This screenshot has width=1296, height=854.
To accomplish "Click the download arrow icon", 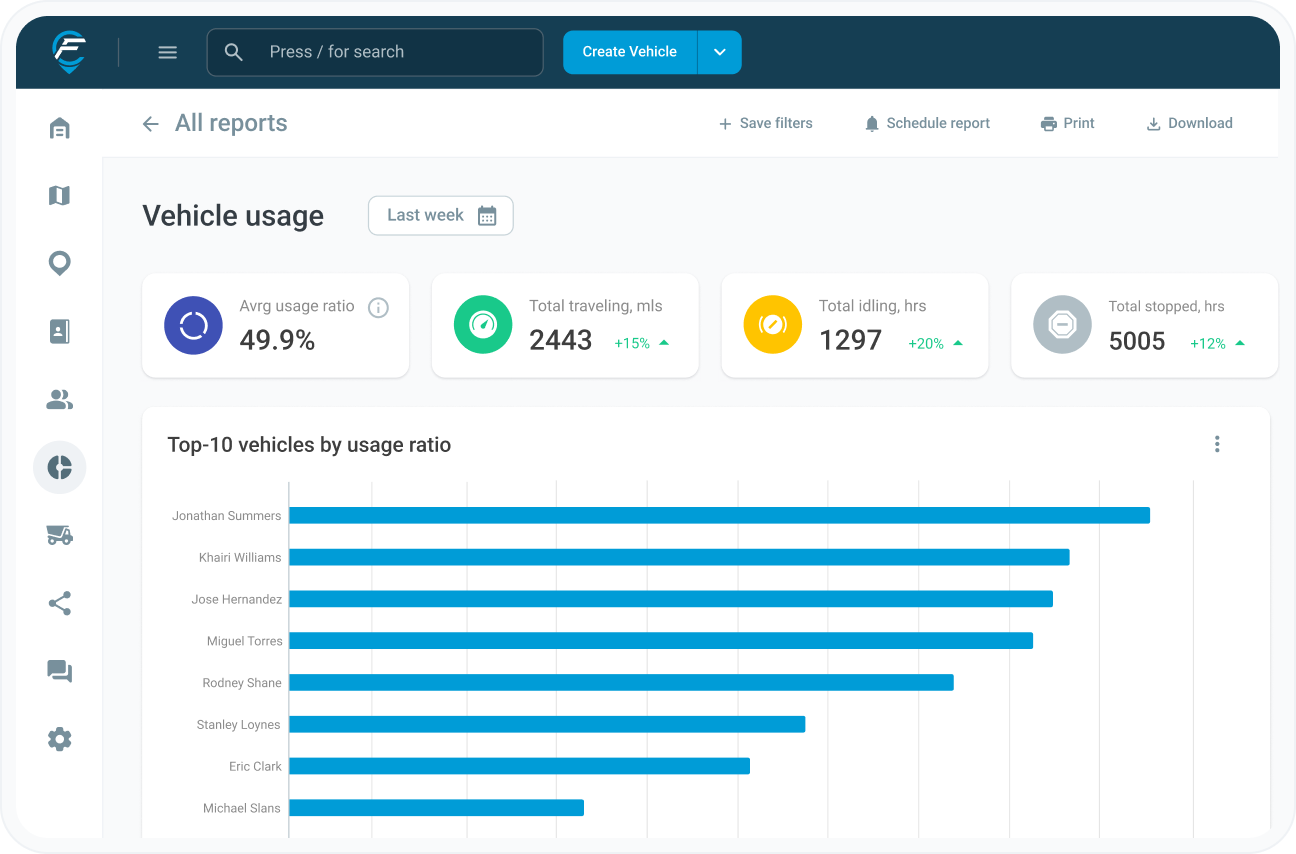I will (x=1153, y=124).
